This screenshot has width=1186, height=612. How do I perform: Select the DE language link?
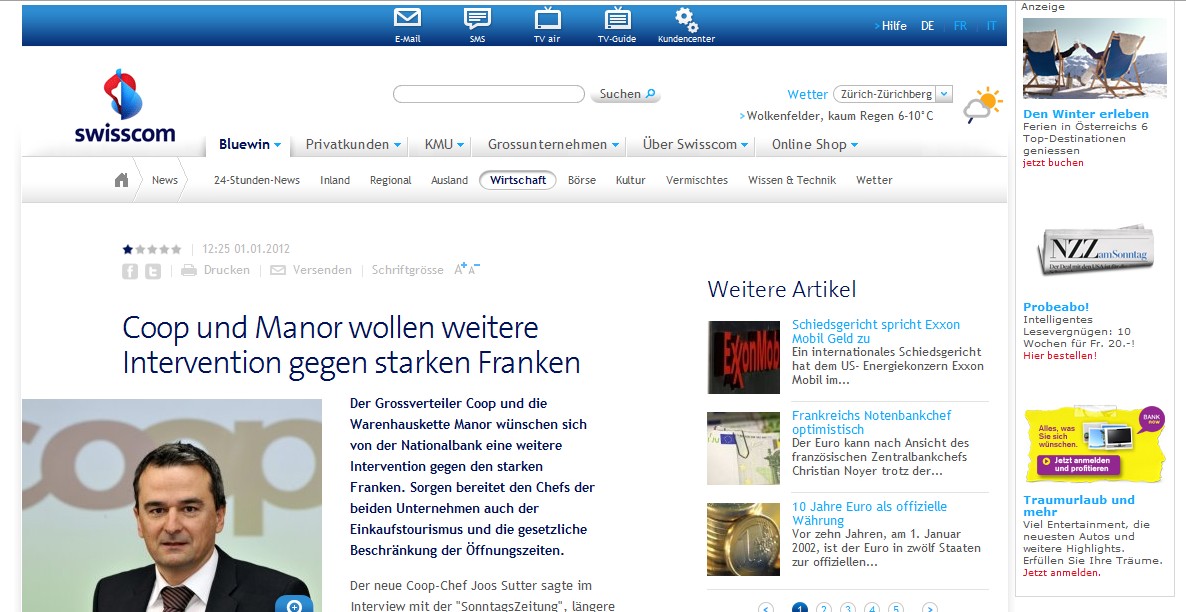click(927, 26)
